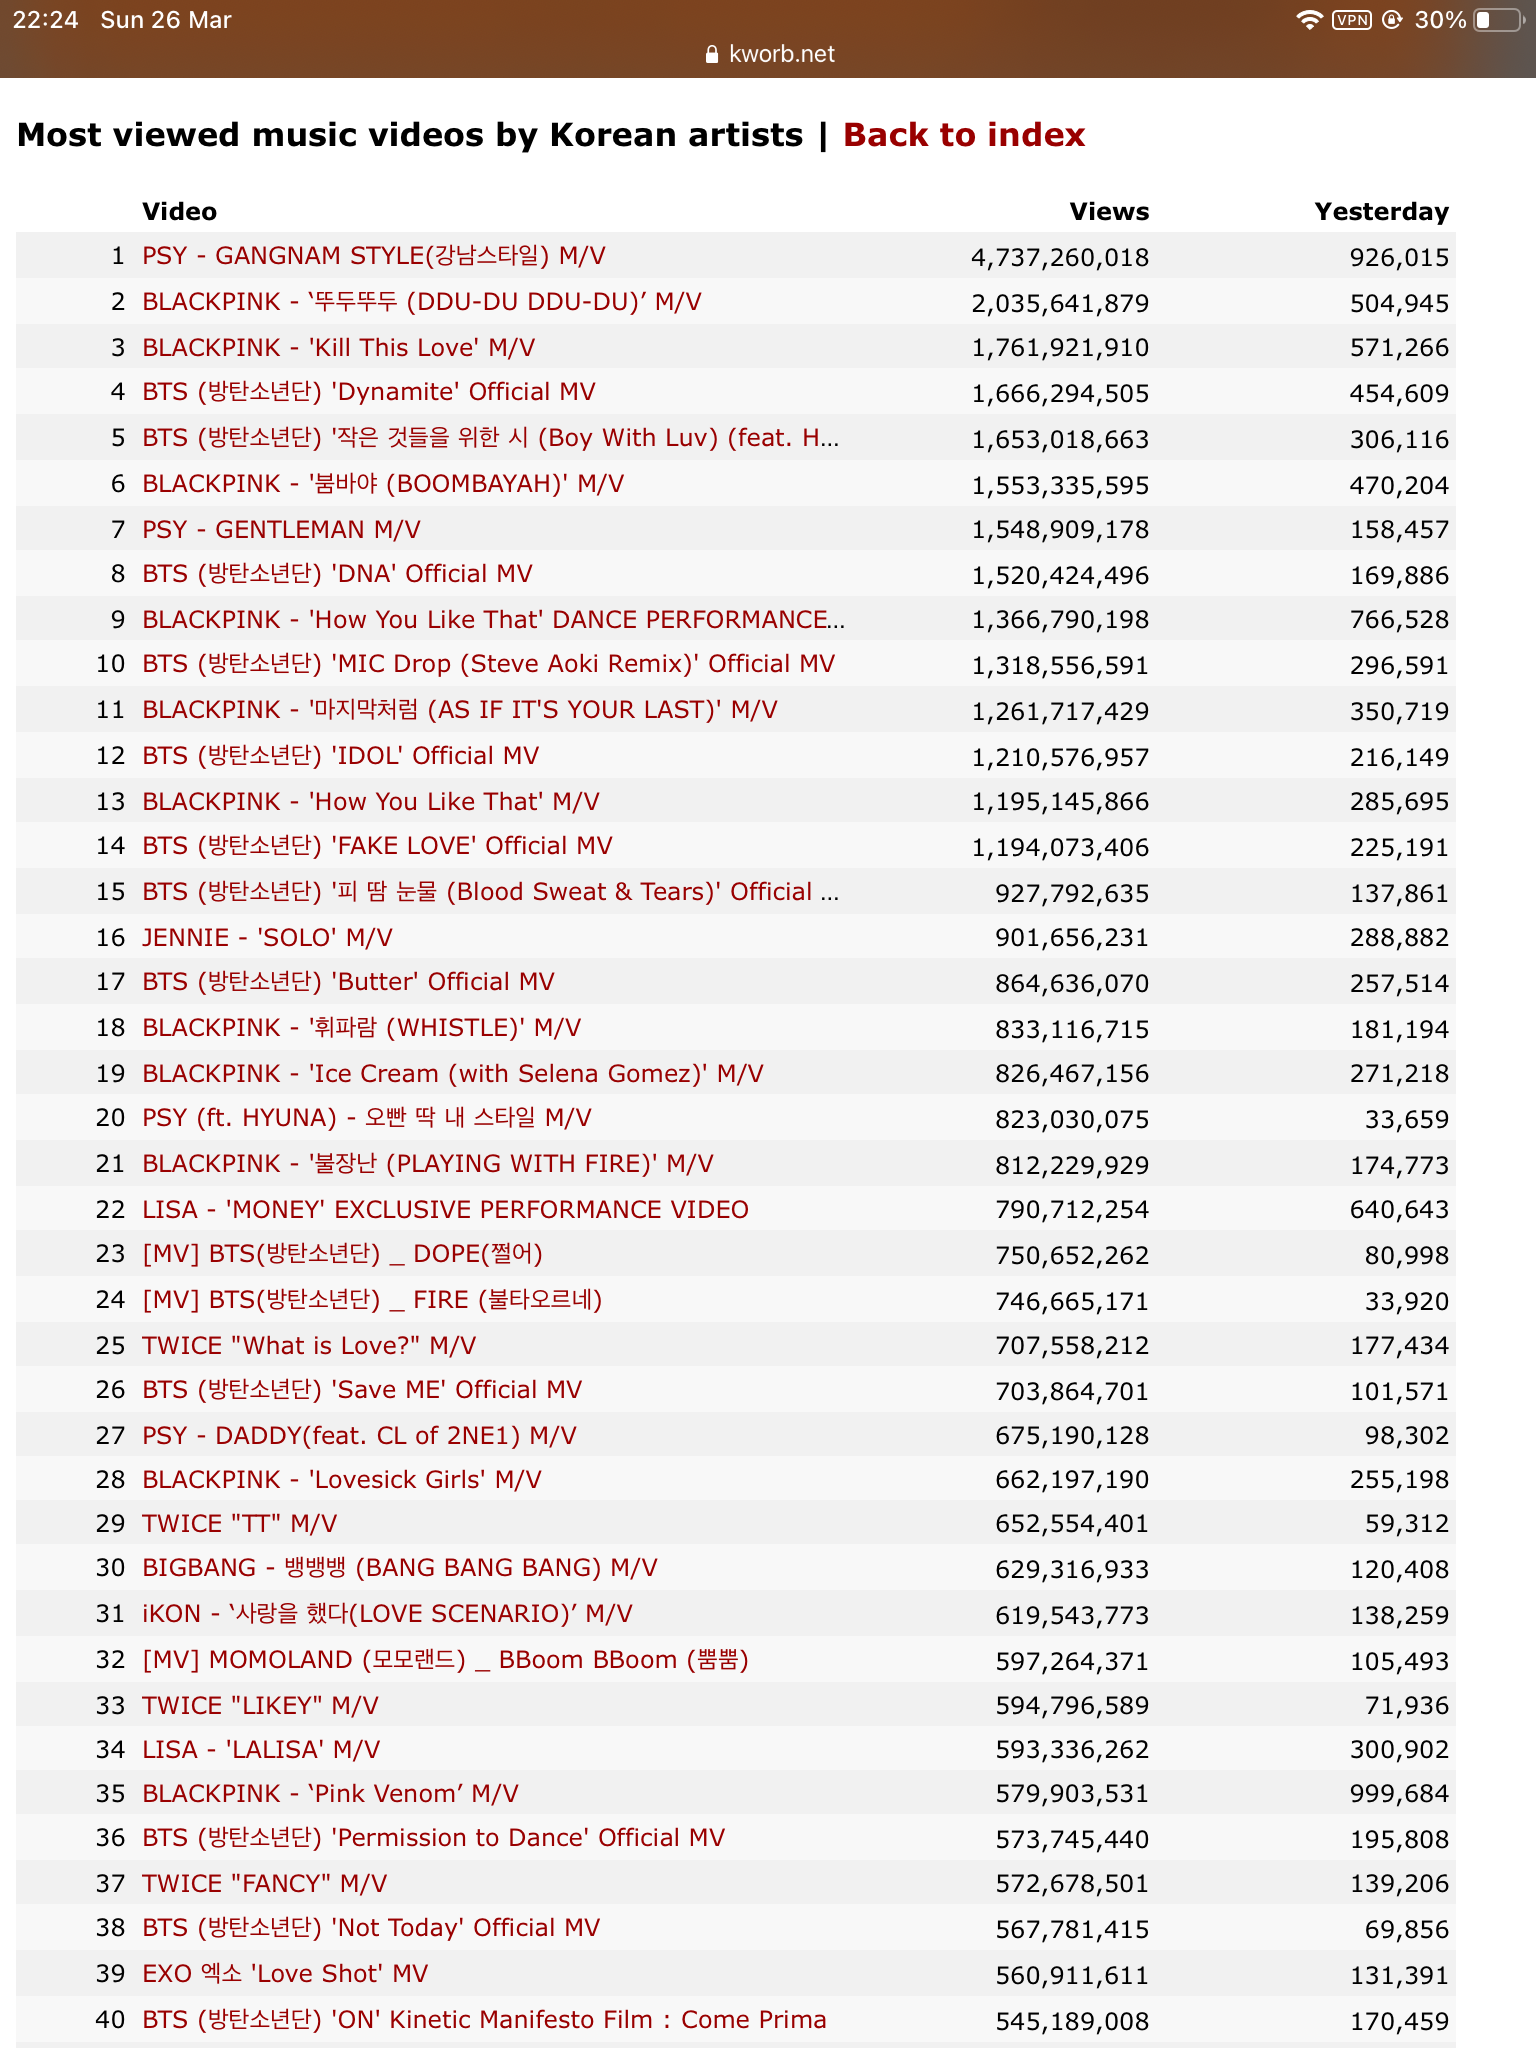Open EXO 'Love Shot' MV link
Image resolution: width=1536 pixels, height=2048 pixels.
click(x=285, y=1974)
